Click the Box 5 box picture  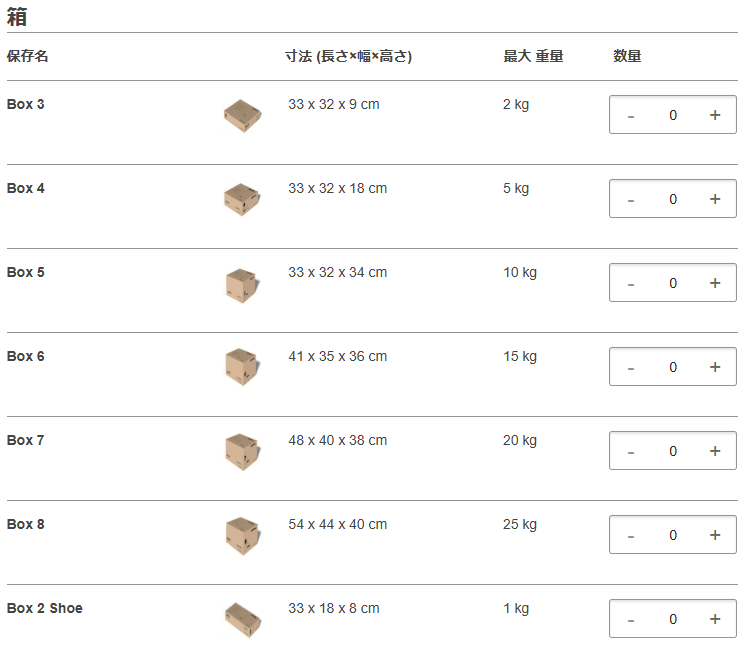(x=242, y=285)
